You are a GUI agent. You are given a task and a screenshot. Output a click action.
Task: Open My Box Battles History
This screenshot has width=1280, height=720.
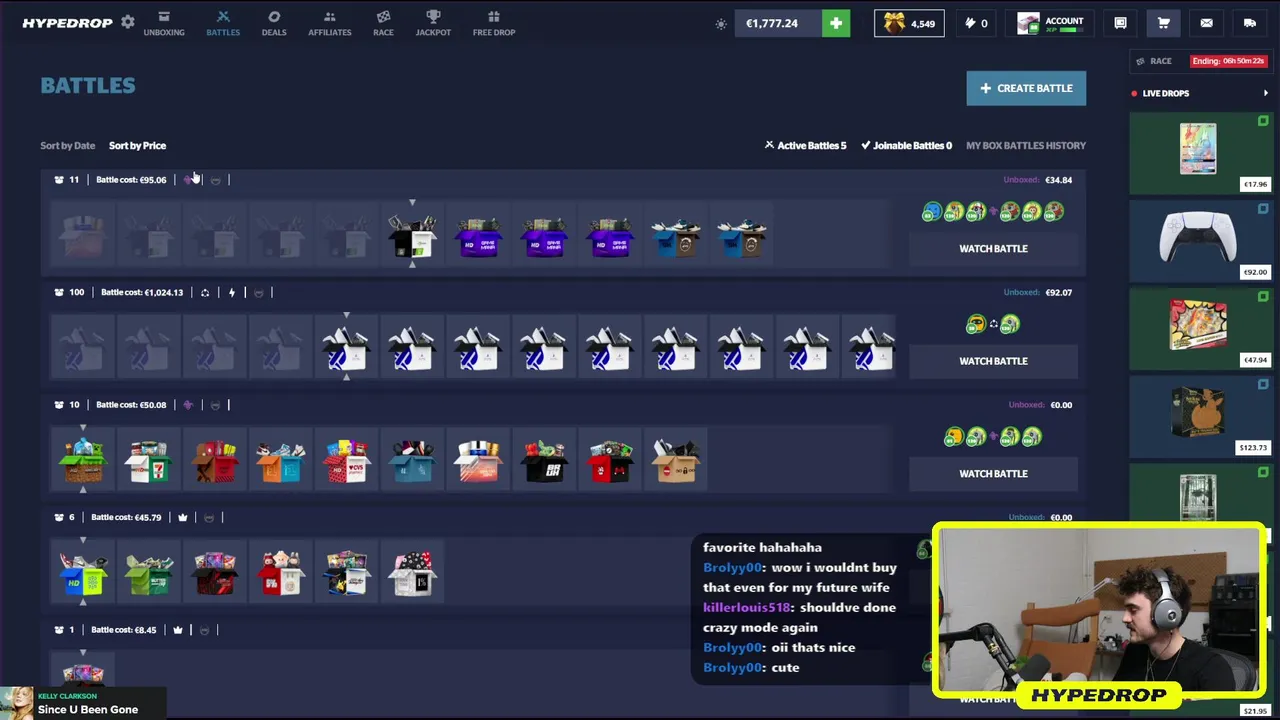click(1026, 146)
